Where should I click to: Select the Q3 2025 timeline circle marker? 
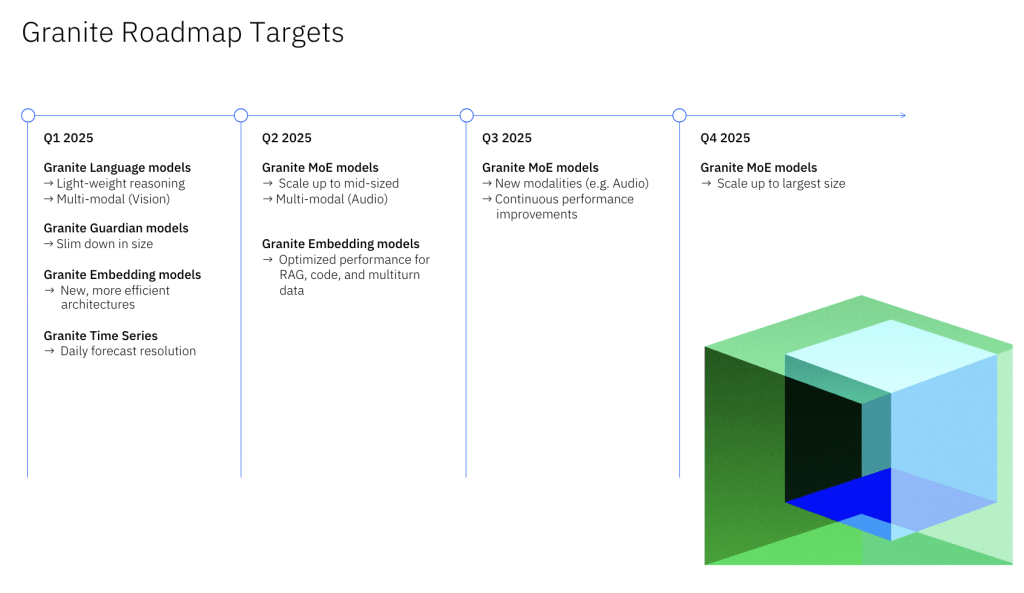pos(466,116)
